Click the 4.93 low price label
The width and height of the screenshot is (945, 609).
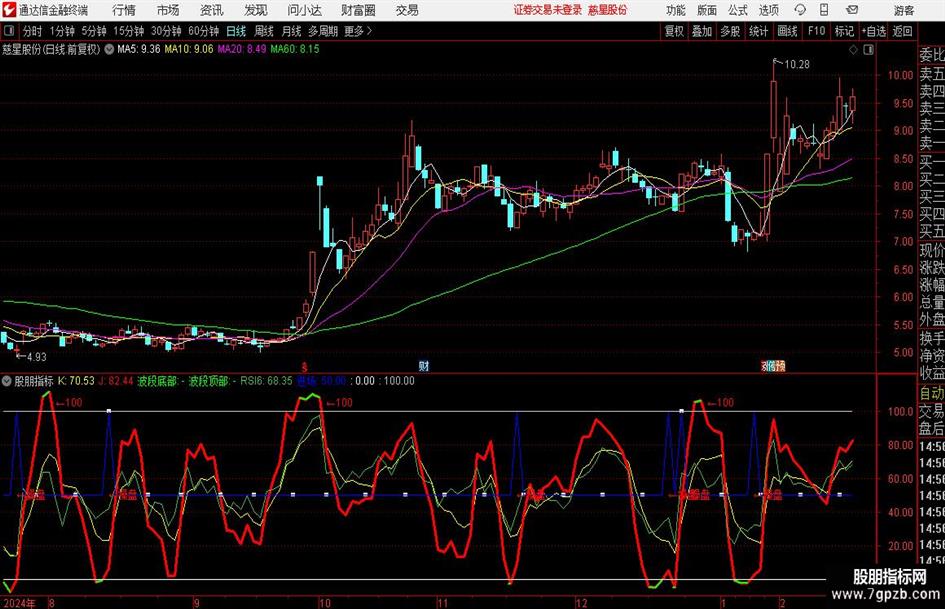tap(36, 357)
